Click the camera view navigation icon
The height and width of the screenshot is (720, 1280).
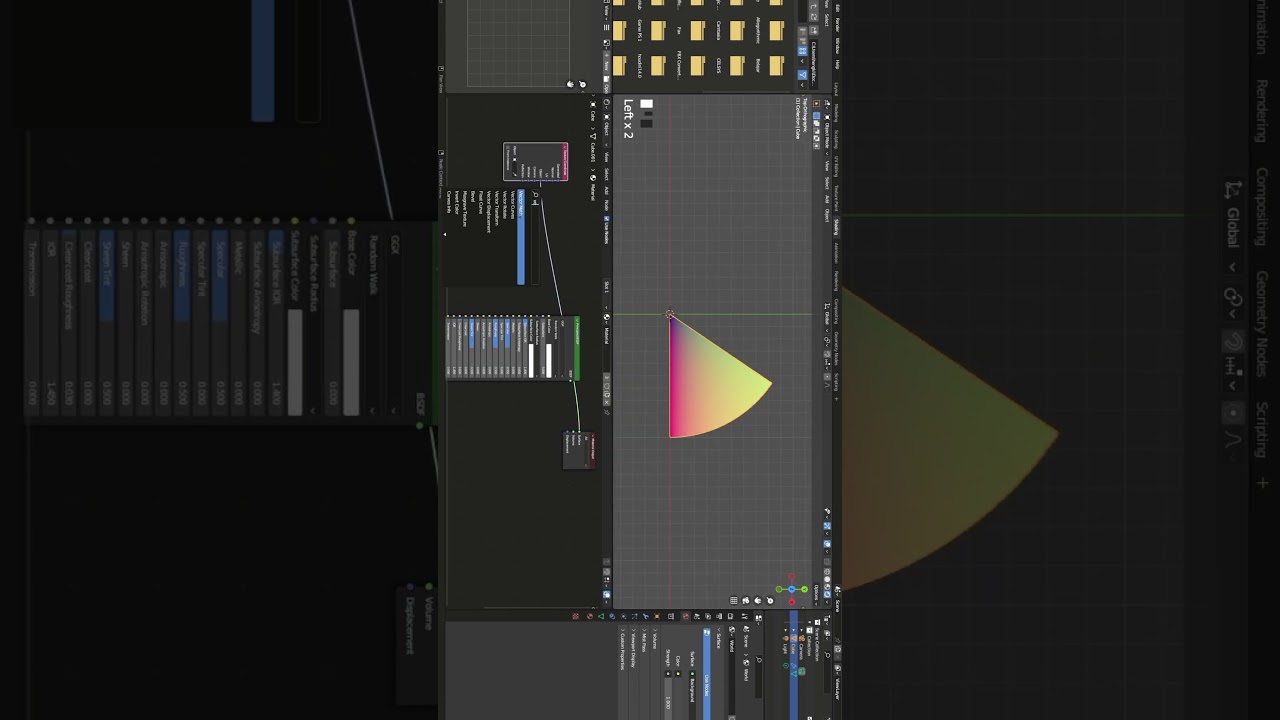(x=746, y=600)
